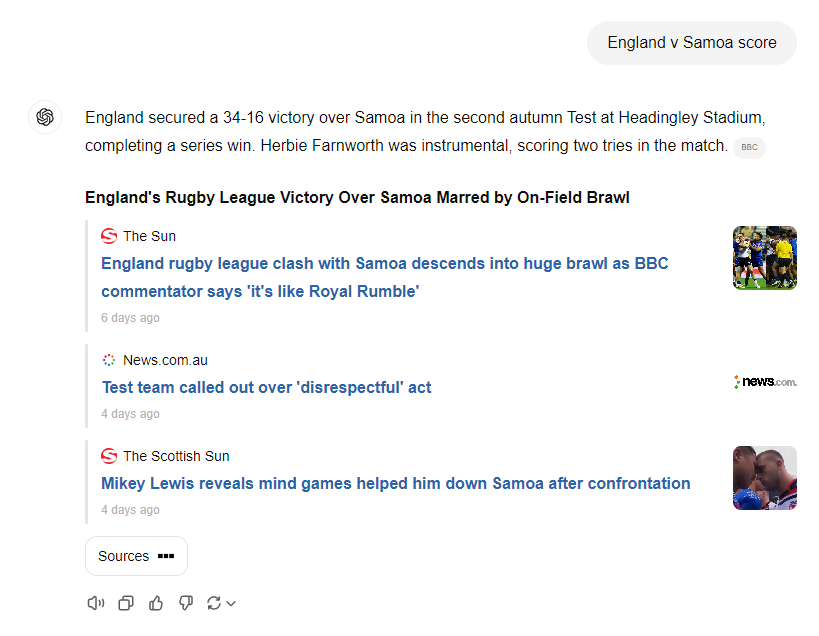Click the regenerate response arrows icon
Screen dimensions: 819x636
213,603
